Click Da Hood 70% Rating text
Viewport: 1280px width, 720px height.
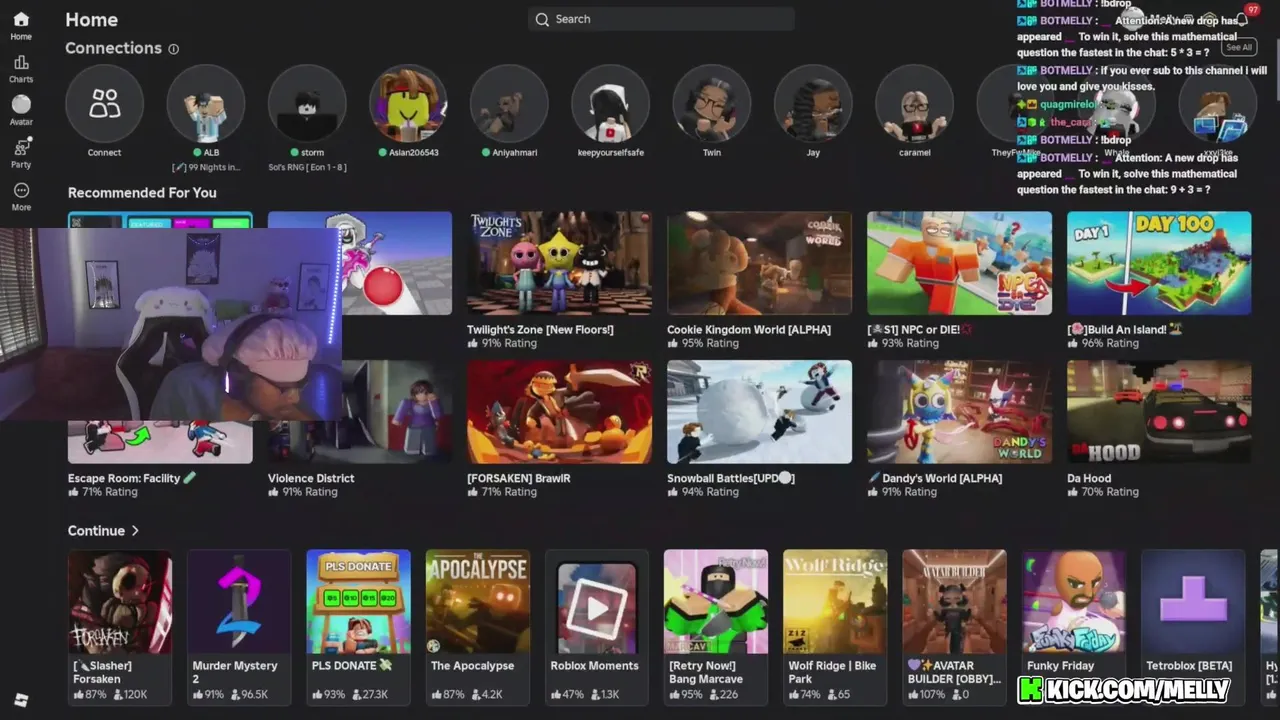coord(1103,492)
